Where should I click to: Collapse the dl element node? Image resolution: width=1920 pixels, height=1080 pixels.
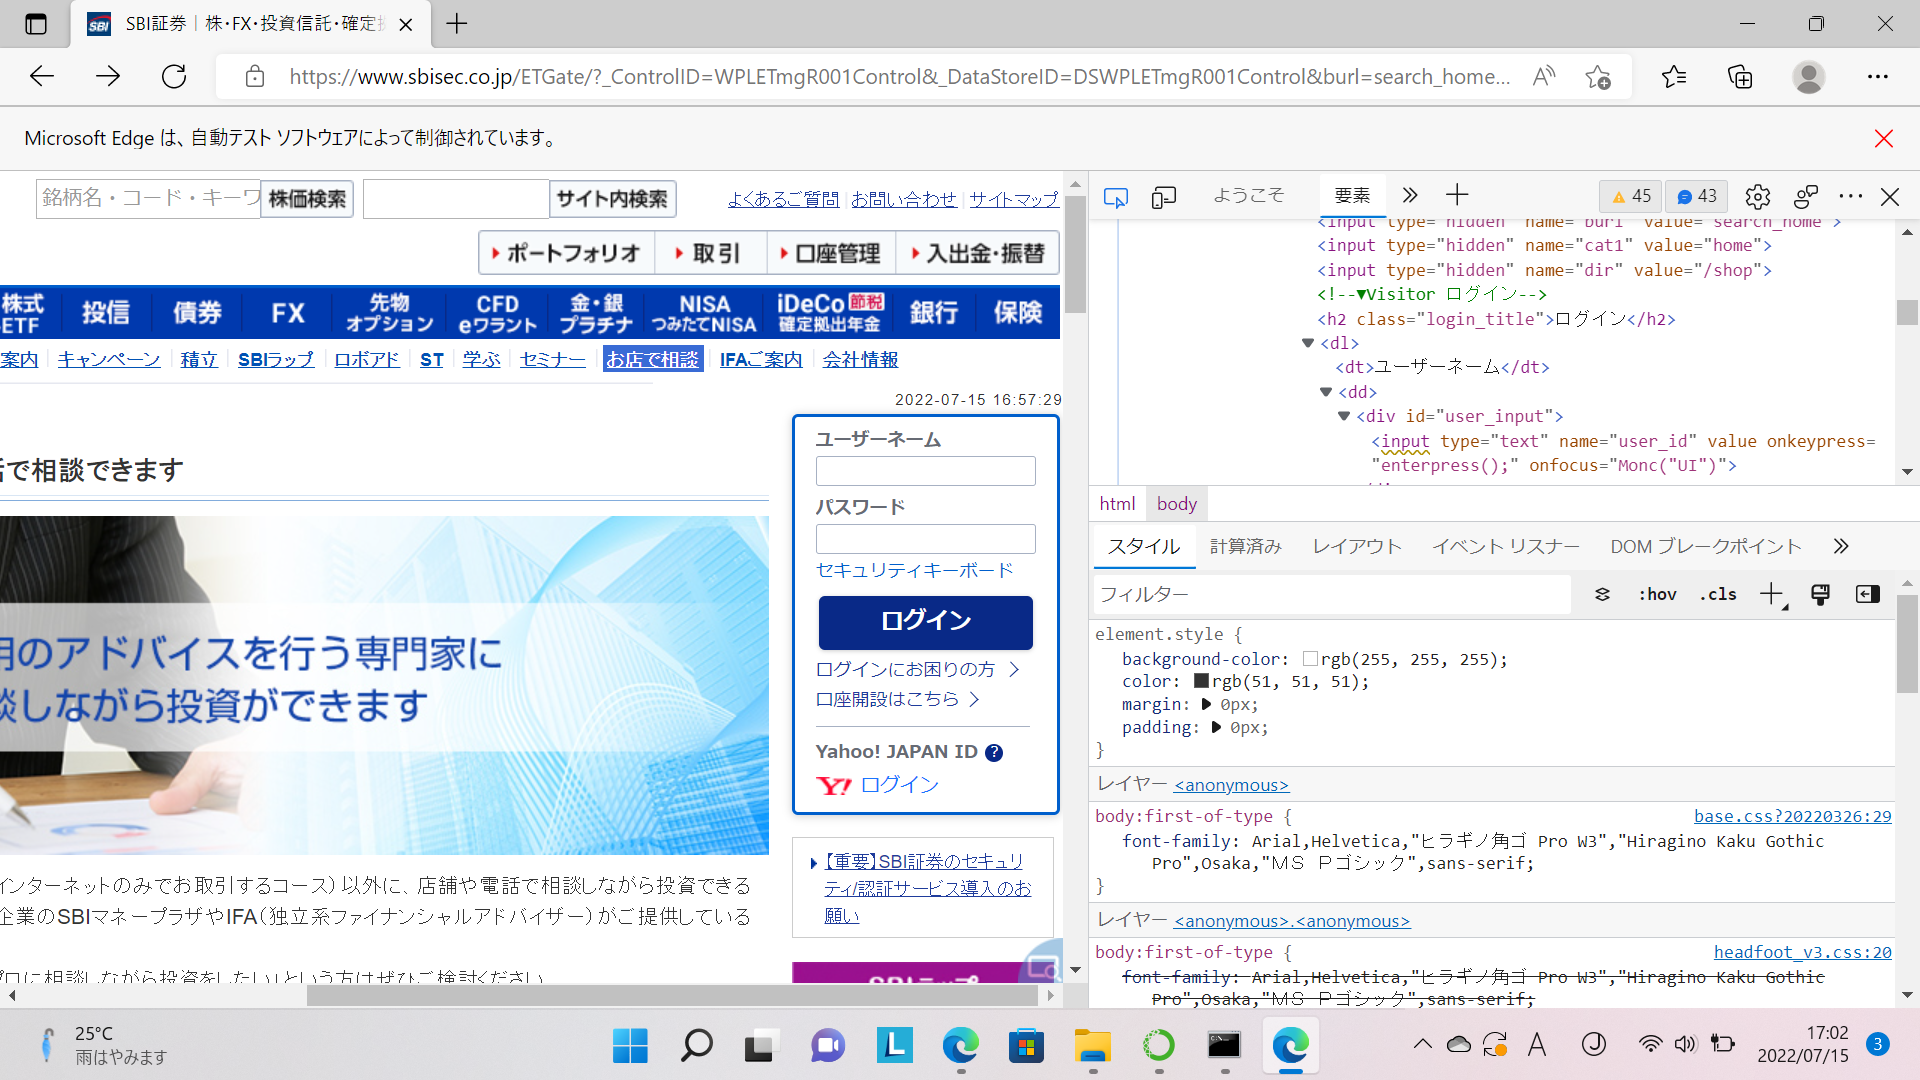pyautogui.click(x=1308, y=343)
